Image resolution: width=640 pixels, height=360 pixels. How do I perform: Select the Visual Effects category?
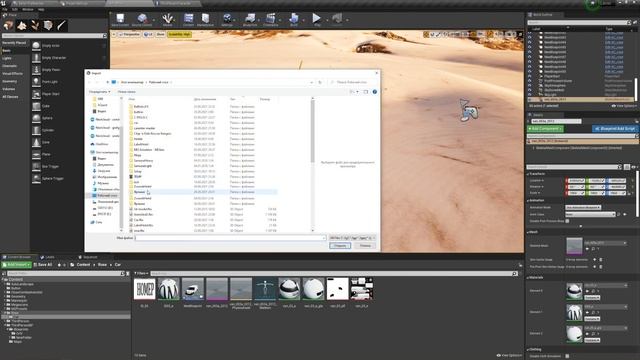click(x=13, y=74)
